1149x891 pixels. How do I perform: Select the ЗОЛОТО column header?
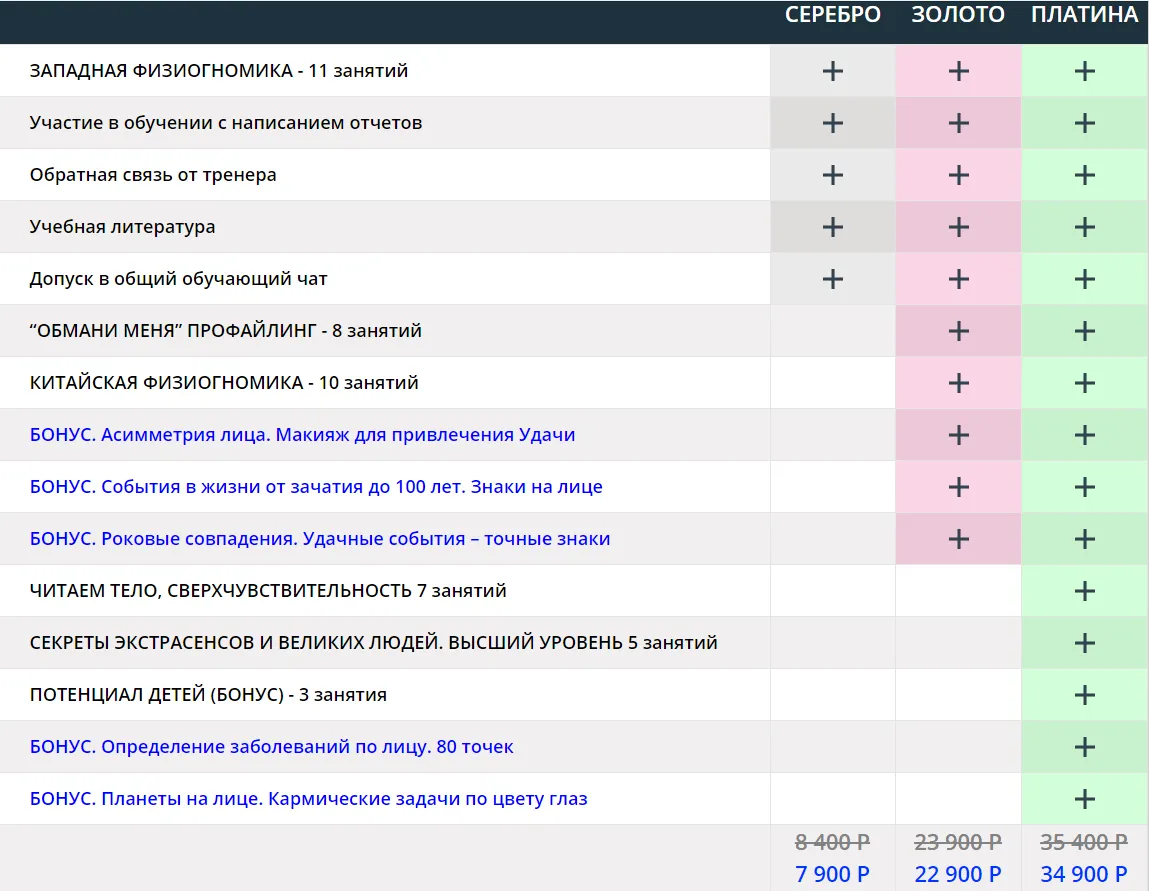coord(958,15)
